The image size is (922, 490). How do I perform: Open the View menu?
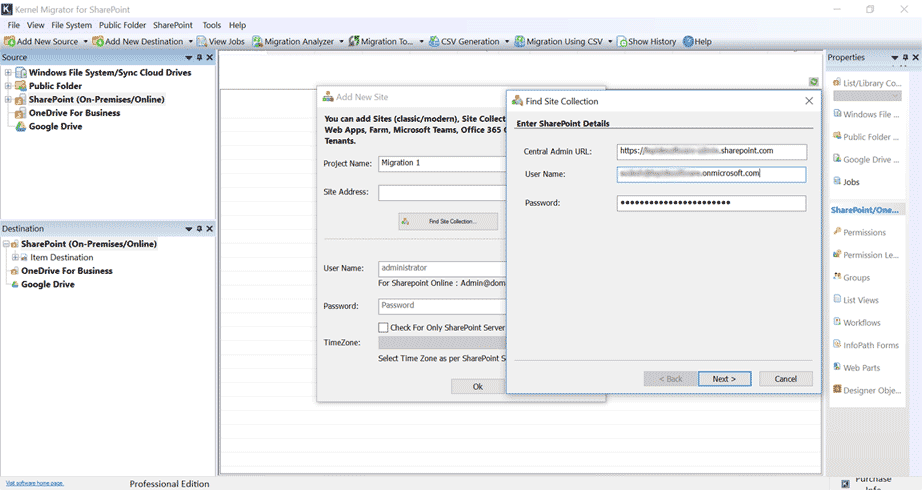pos(35,25)
